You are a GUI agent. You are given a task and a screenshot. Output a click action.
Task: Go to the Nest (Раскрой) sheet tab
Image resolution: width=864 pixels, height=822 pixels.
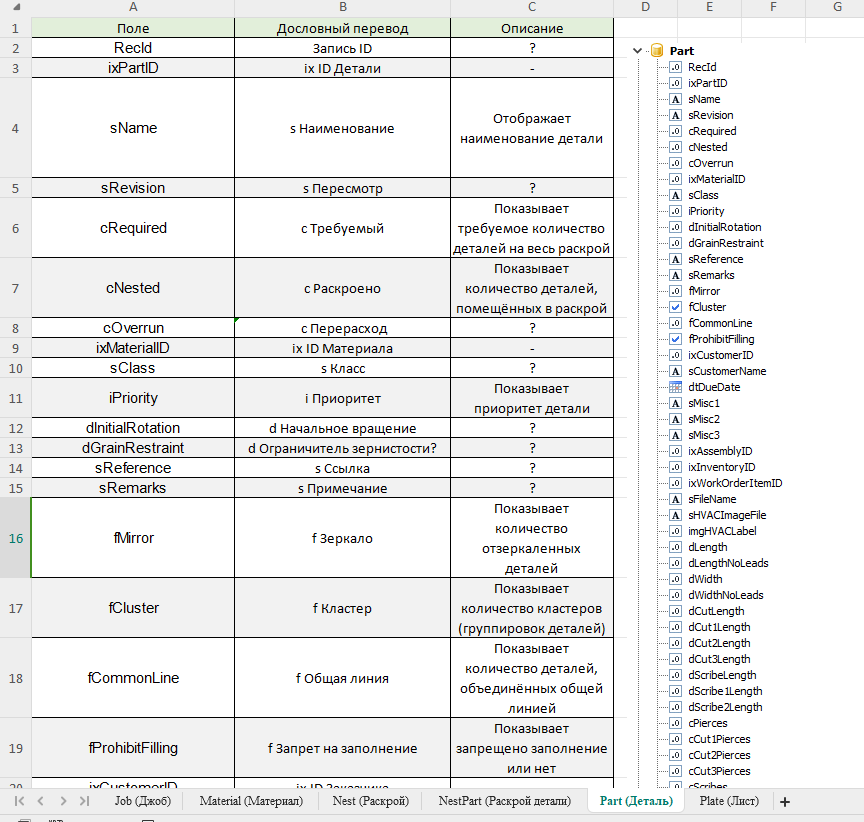click(x=371, y=801)
